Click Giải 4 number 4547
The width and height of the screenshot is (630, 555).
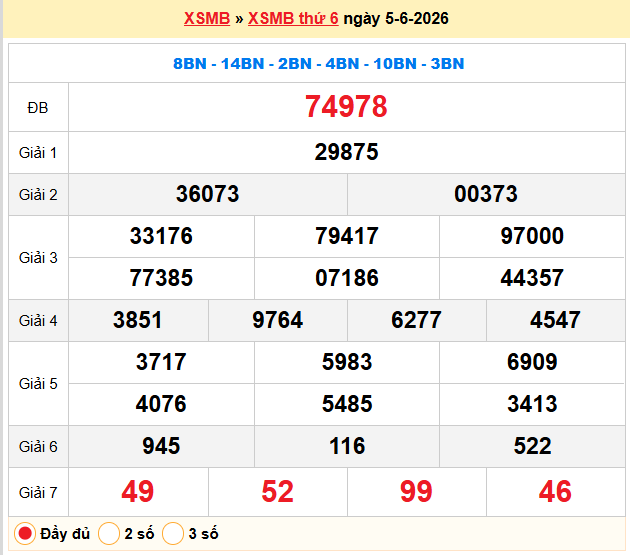tap(555, 320)
